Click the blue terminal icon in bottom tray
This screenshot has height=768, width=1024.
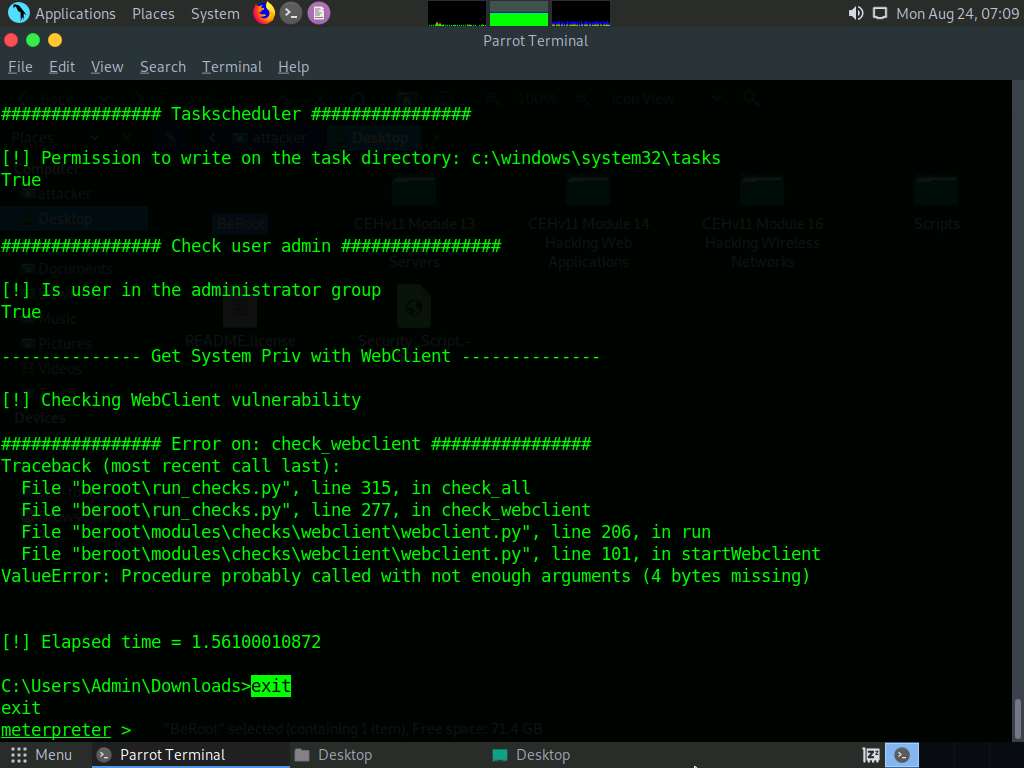tap(902, 756)
